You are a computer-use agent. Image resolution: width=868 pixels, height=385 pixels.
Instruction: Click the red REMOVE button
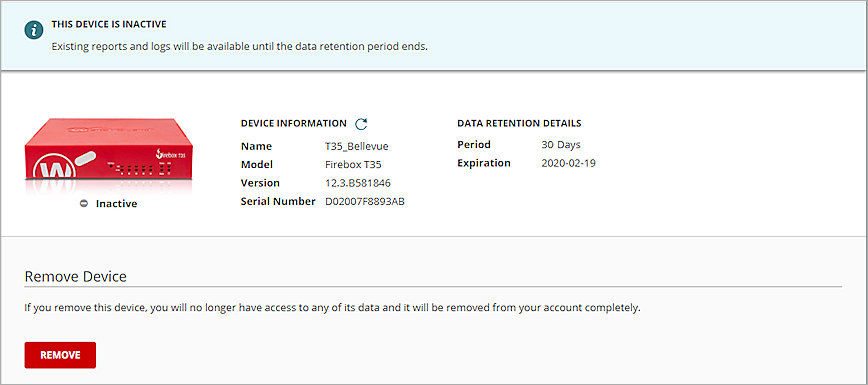coord(60,355)
